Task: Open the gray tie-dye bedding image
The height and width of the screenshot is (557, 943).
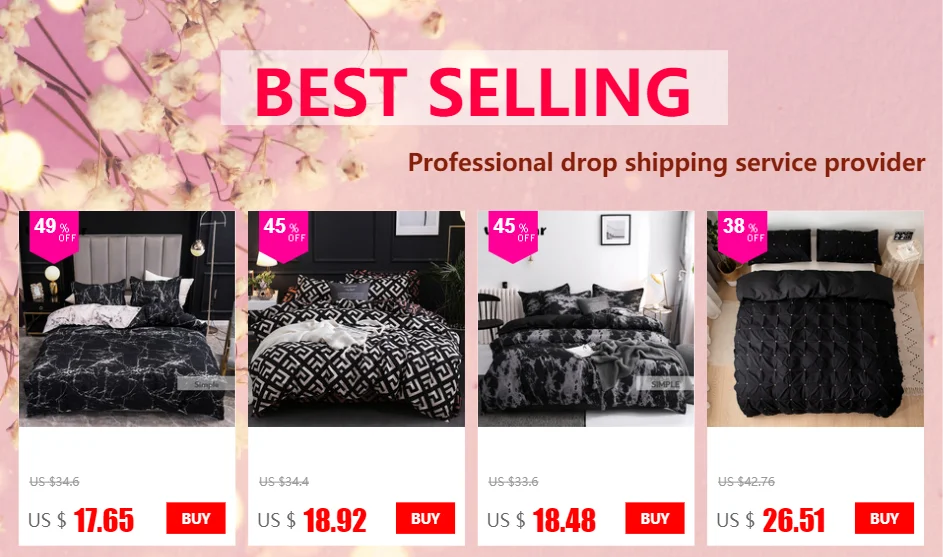Action: click(x=586, y=319)
